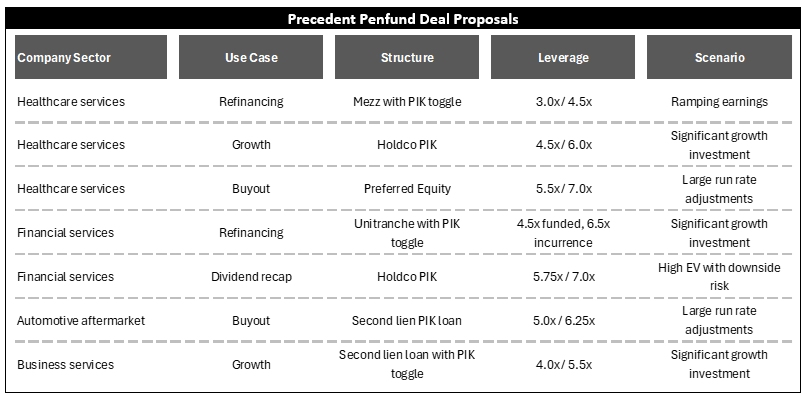807x396 pixels.
Task: Click the Second lien PIK loan cell
Action: click(407, 321)
